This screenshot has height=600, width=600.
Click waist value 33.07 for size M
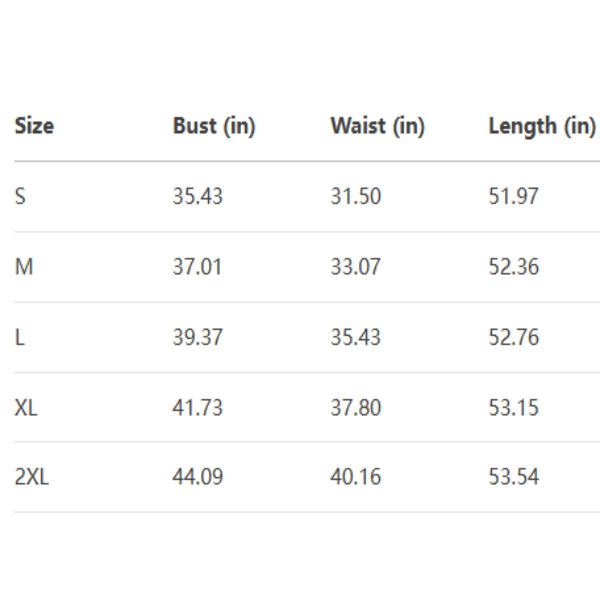(355, 267)
